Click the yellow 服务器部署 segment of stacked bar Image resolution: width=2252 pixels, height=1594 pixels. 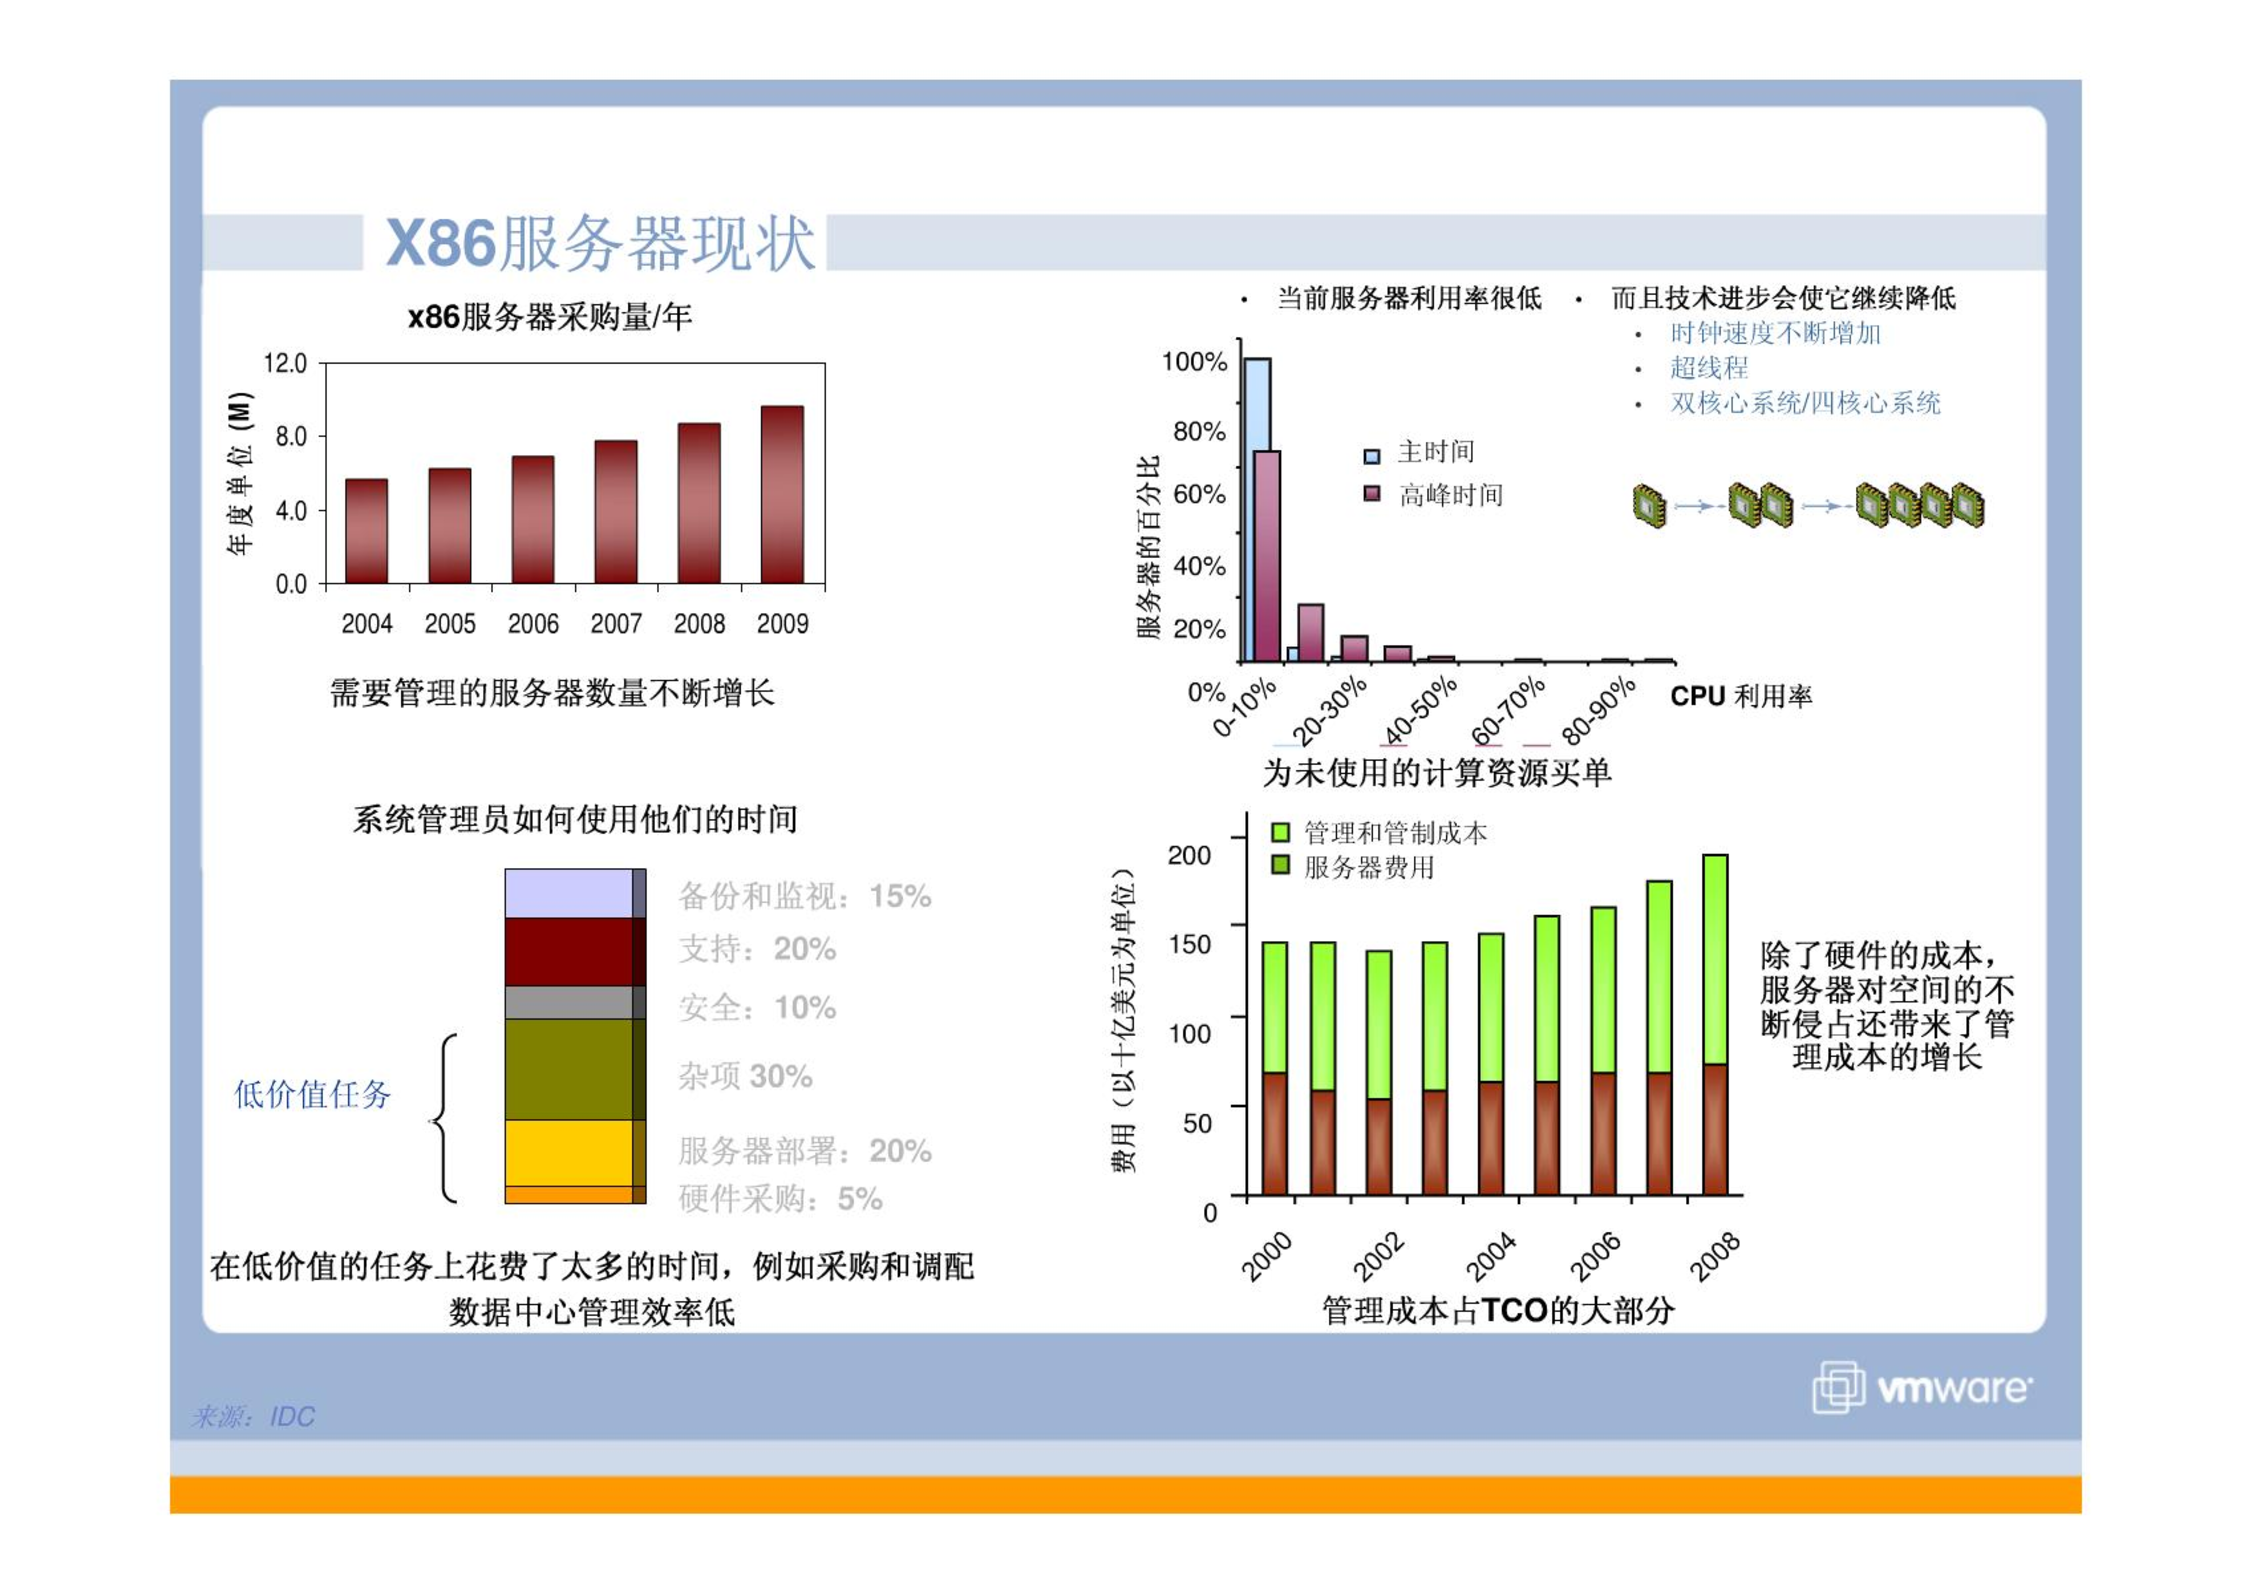coord(569,1152)
